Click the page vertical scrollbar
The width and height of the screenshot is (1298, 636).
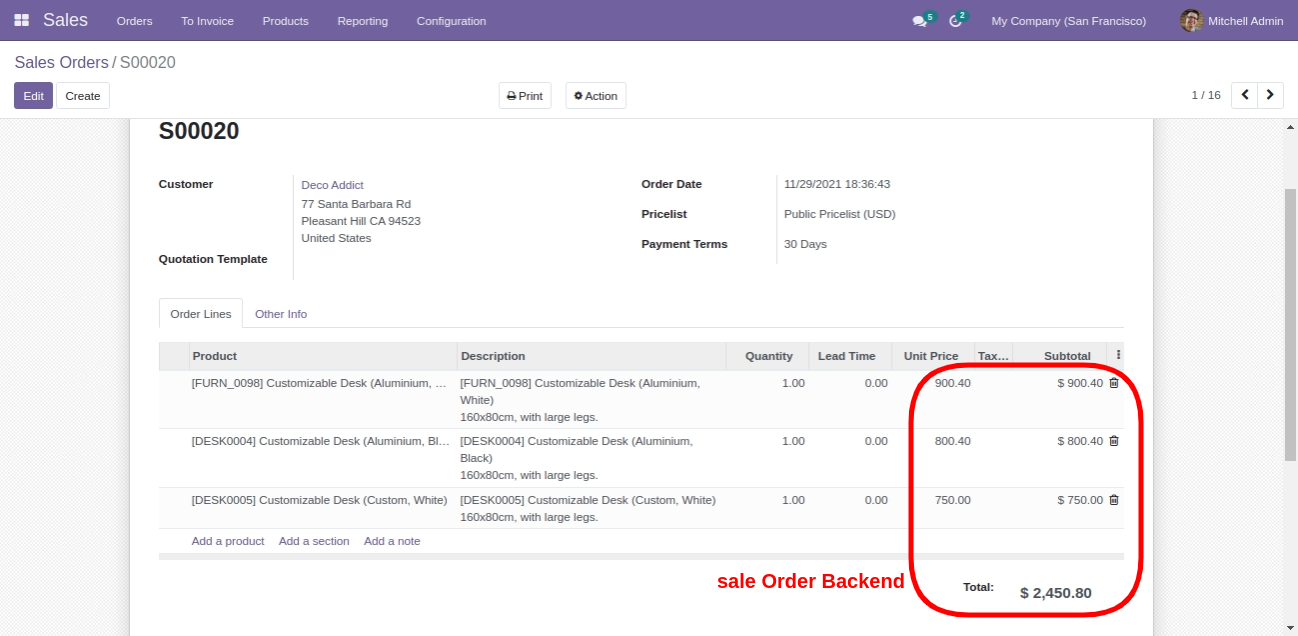pyautogui.click(x=1290, y=320)
